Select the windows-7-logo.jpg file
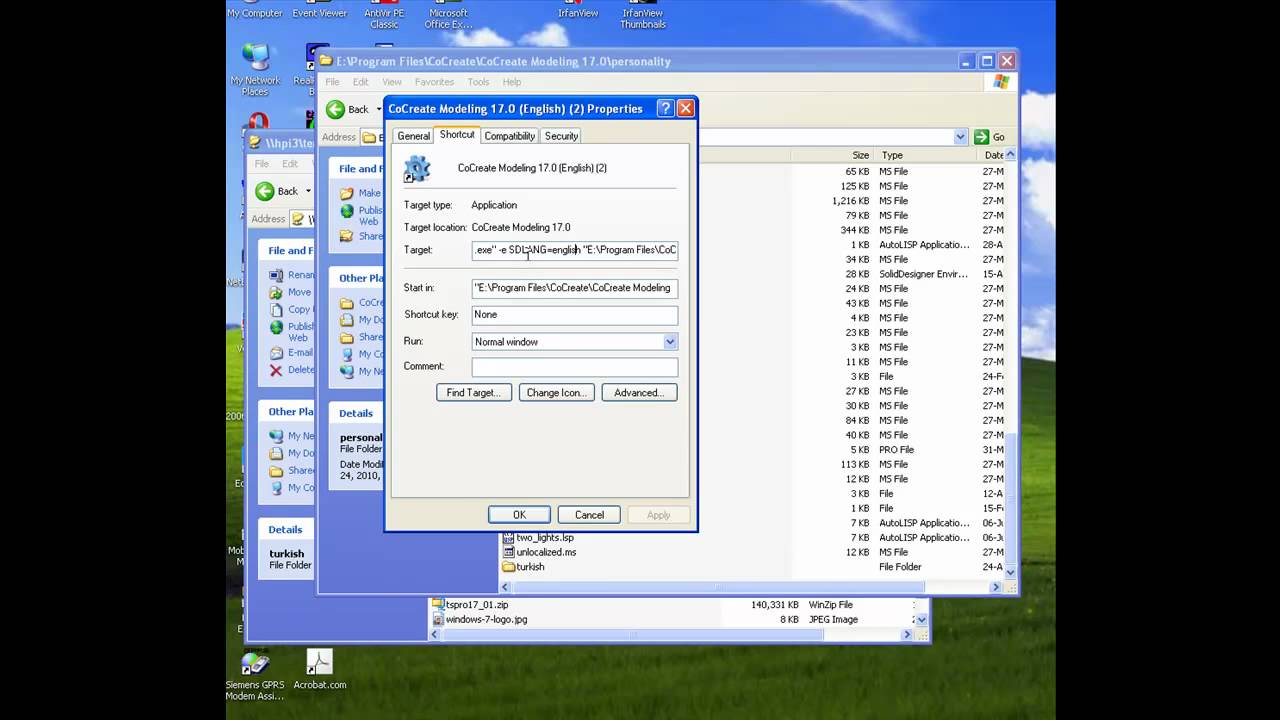This screenshot has width=1280, height=720. [485, 620]
